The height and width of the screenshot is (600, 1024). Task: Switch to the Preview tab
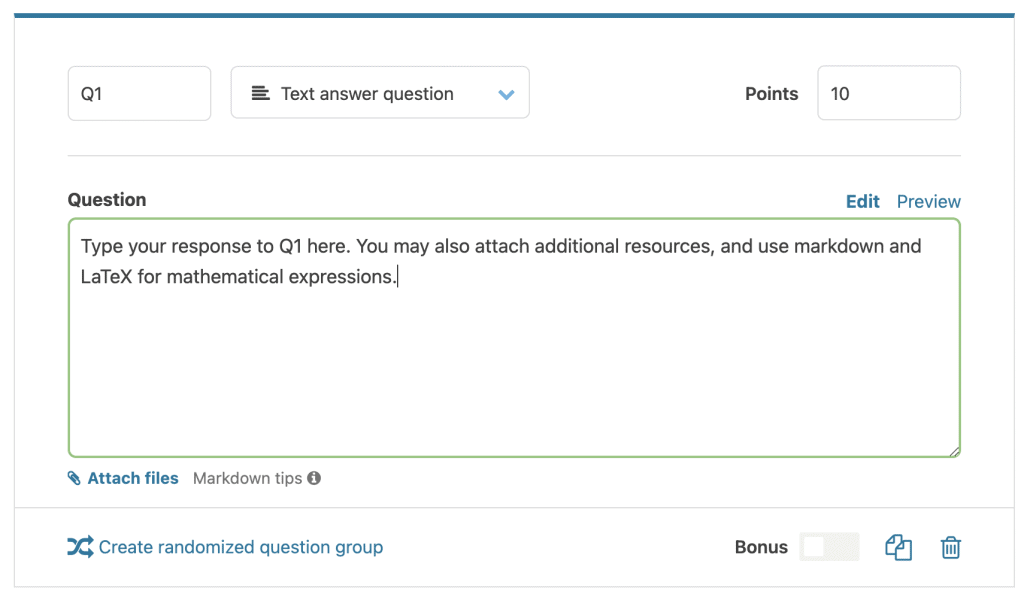click(928, 201)
